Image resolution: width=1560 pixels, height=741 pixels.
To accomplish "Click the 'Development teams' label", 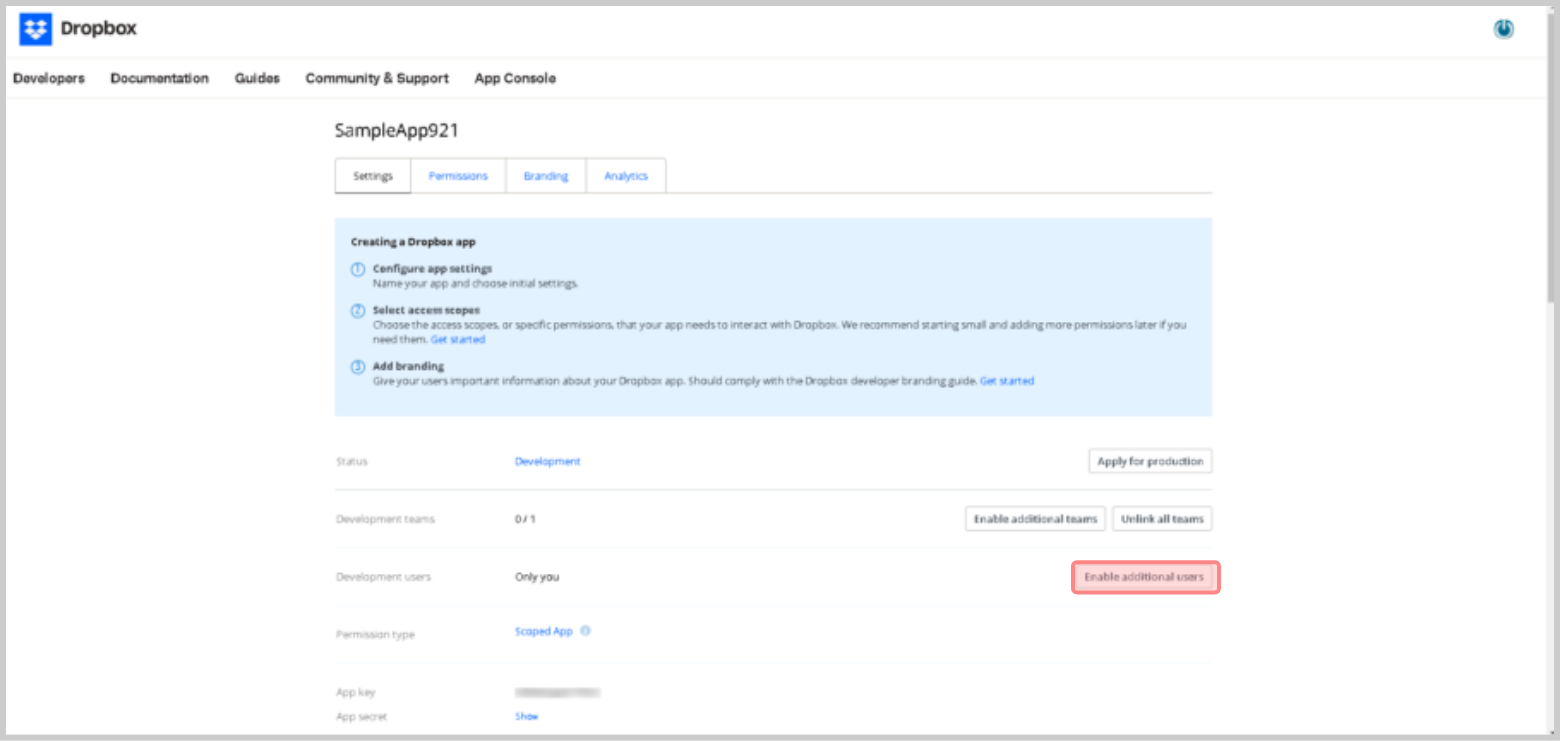I will pos(385,519).
